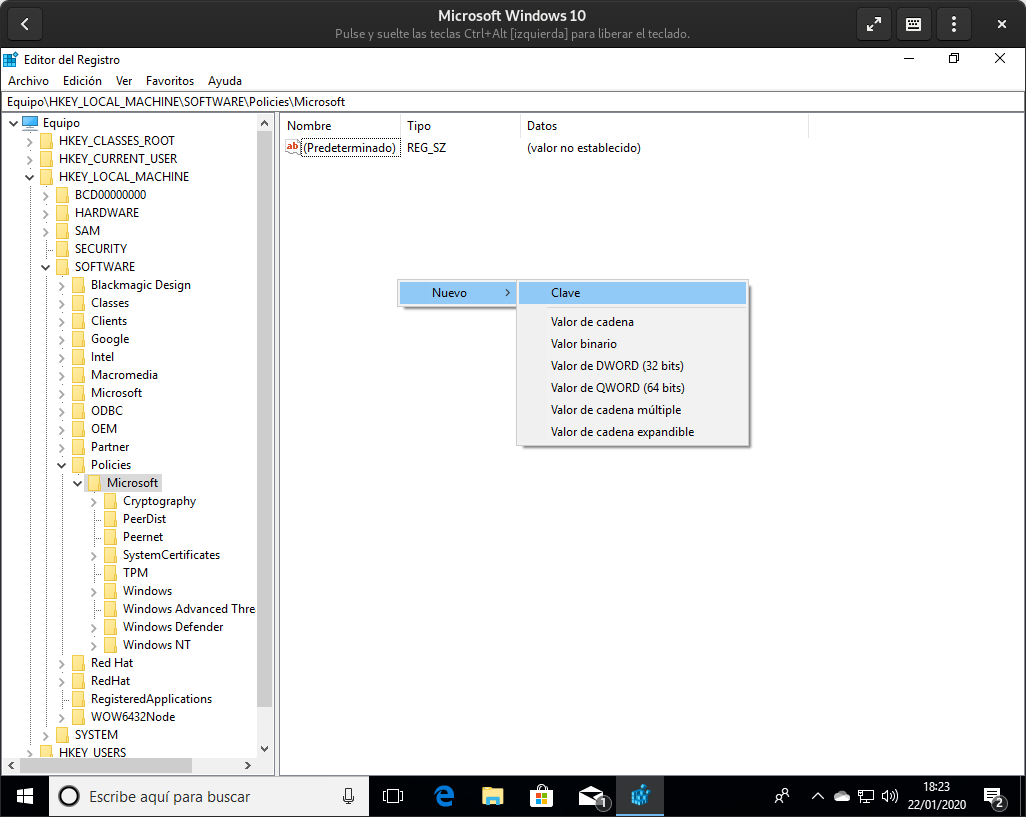Click the Registry Editor taskbar icon

pyautogui.click(x=640, y=796)
